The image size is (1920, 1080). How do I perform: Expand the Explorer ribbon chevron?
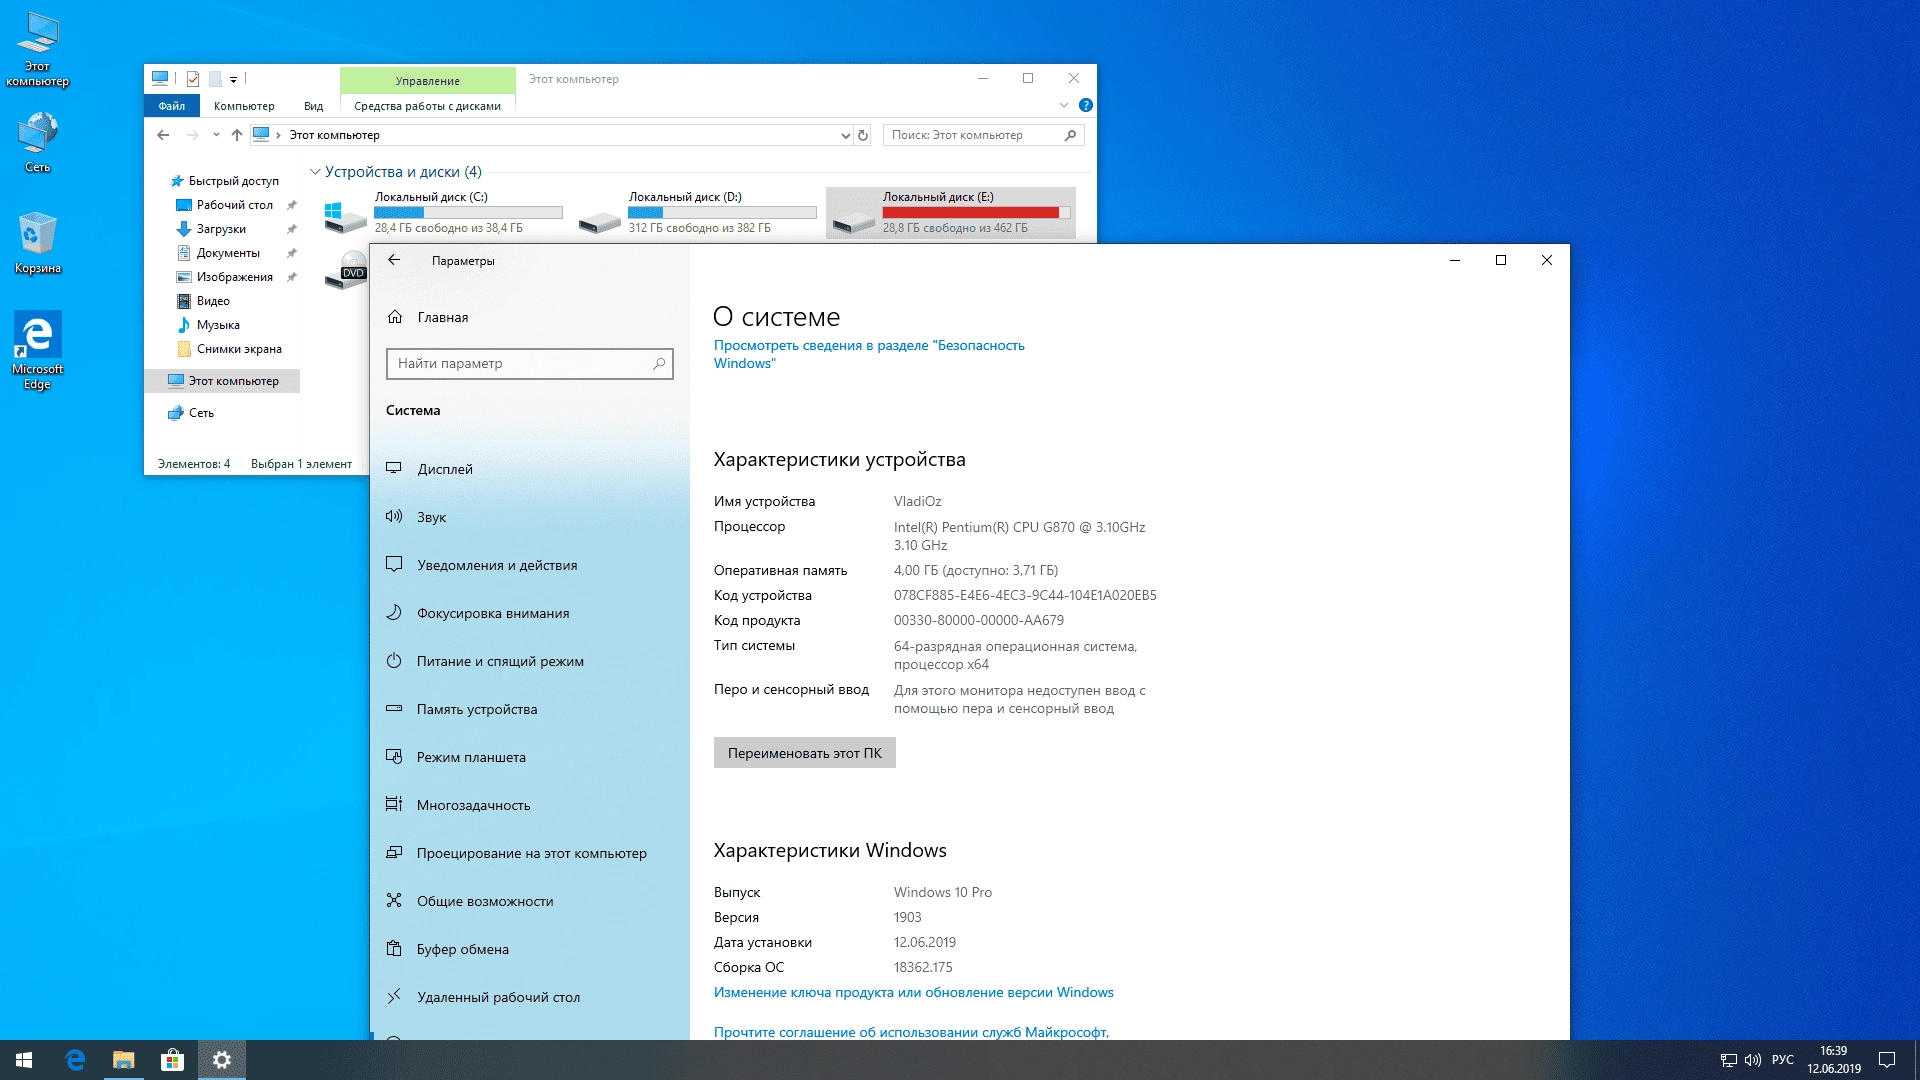(1063, 105)
